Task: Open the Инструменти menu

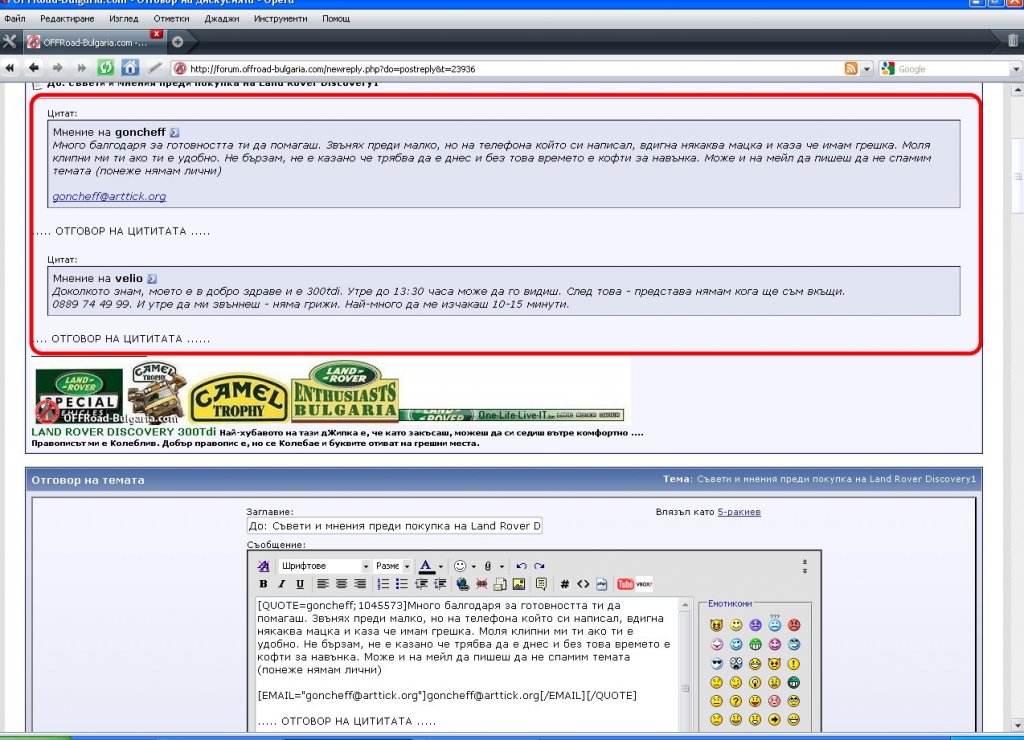Action: point(280,19)
